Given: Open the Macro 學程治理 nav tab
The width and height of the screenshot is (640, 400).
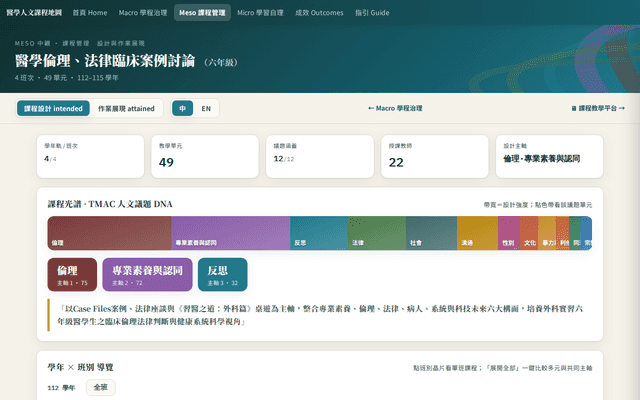Looking at the screenshot, I should pyautogui.click(x=143, y=13).
